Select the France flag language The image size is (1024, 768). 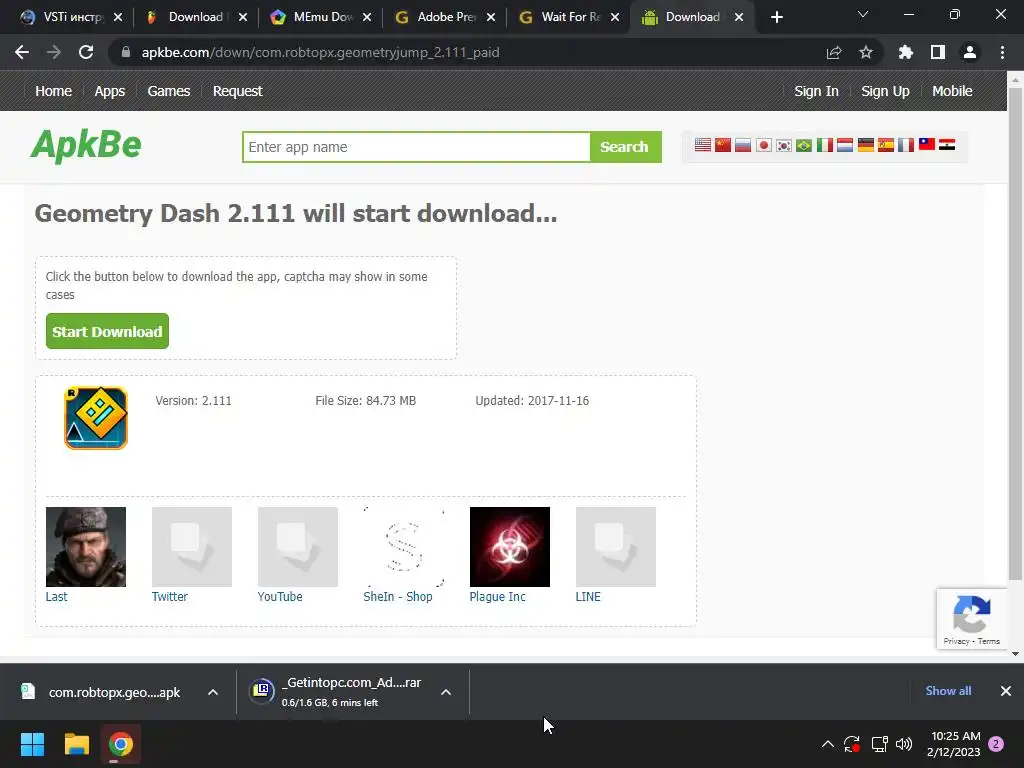906,145
